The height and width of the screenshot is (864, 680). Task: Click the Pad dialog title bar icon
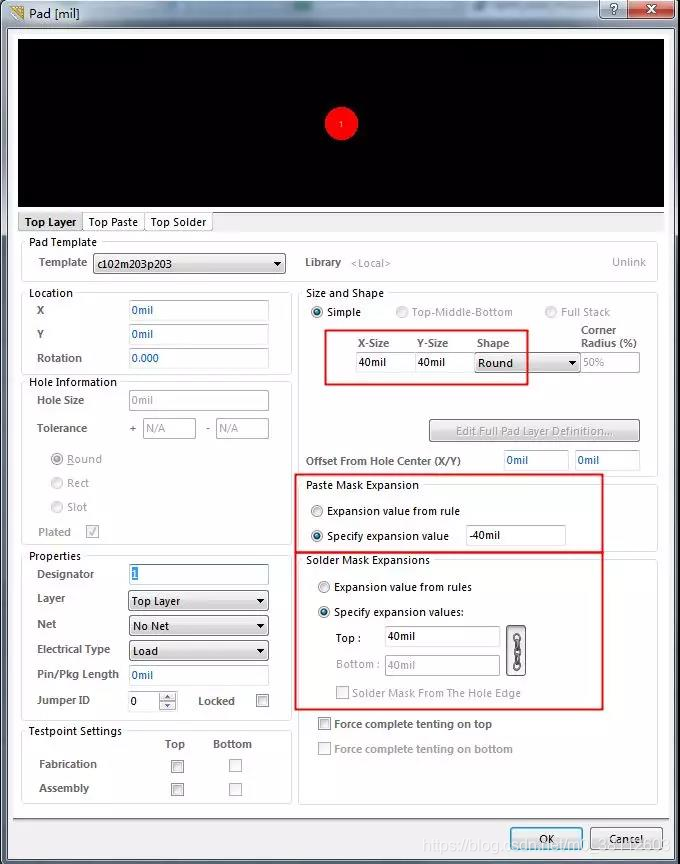click(x=17, y=12)
